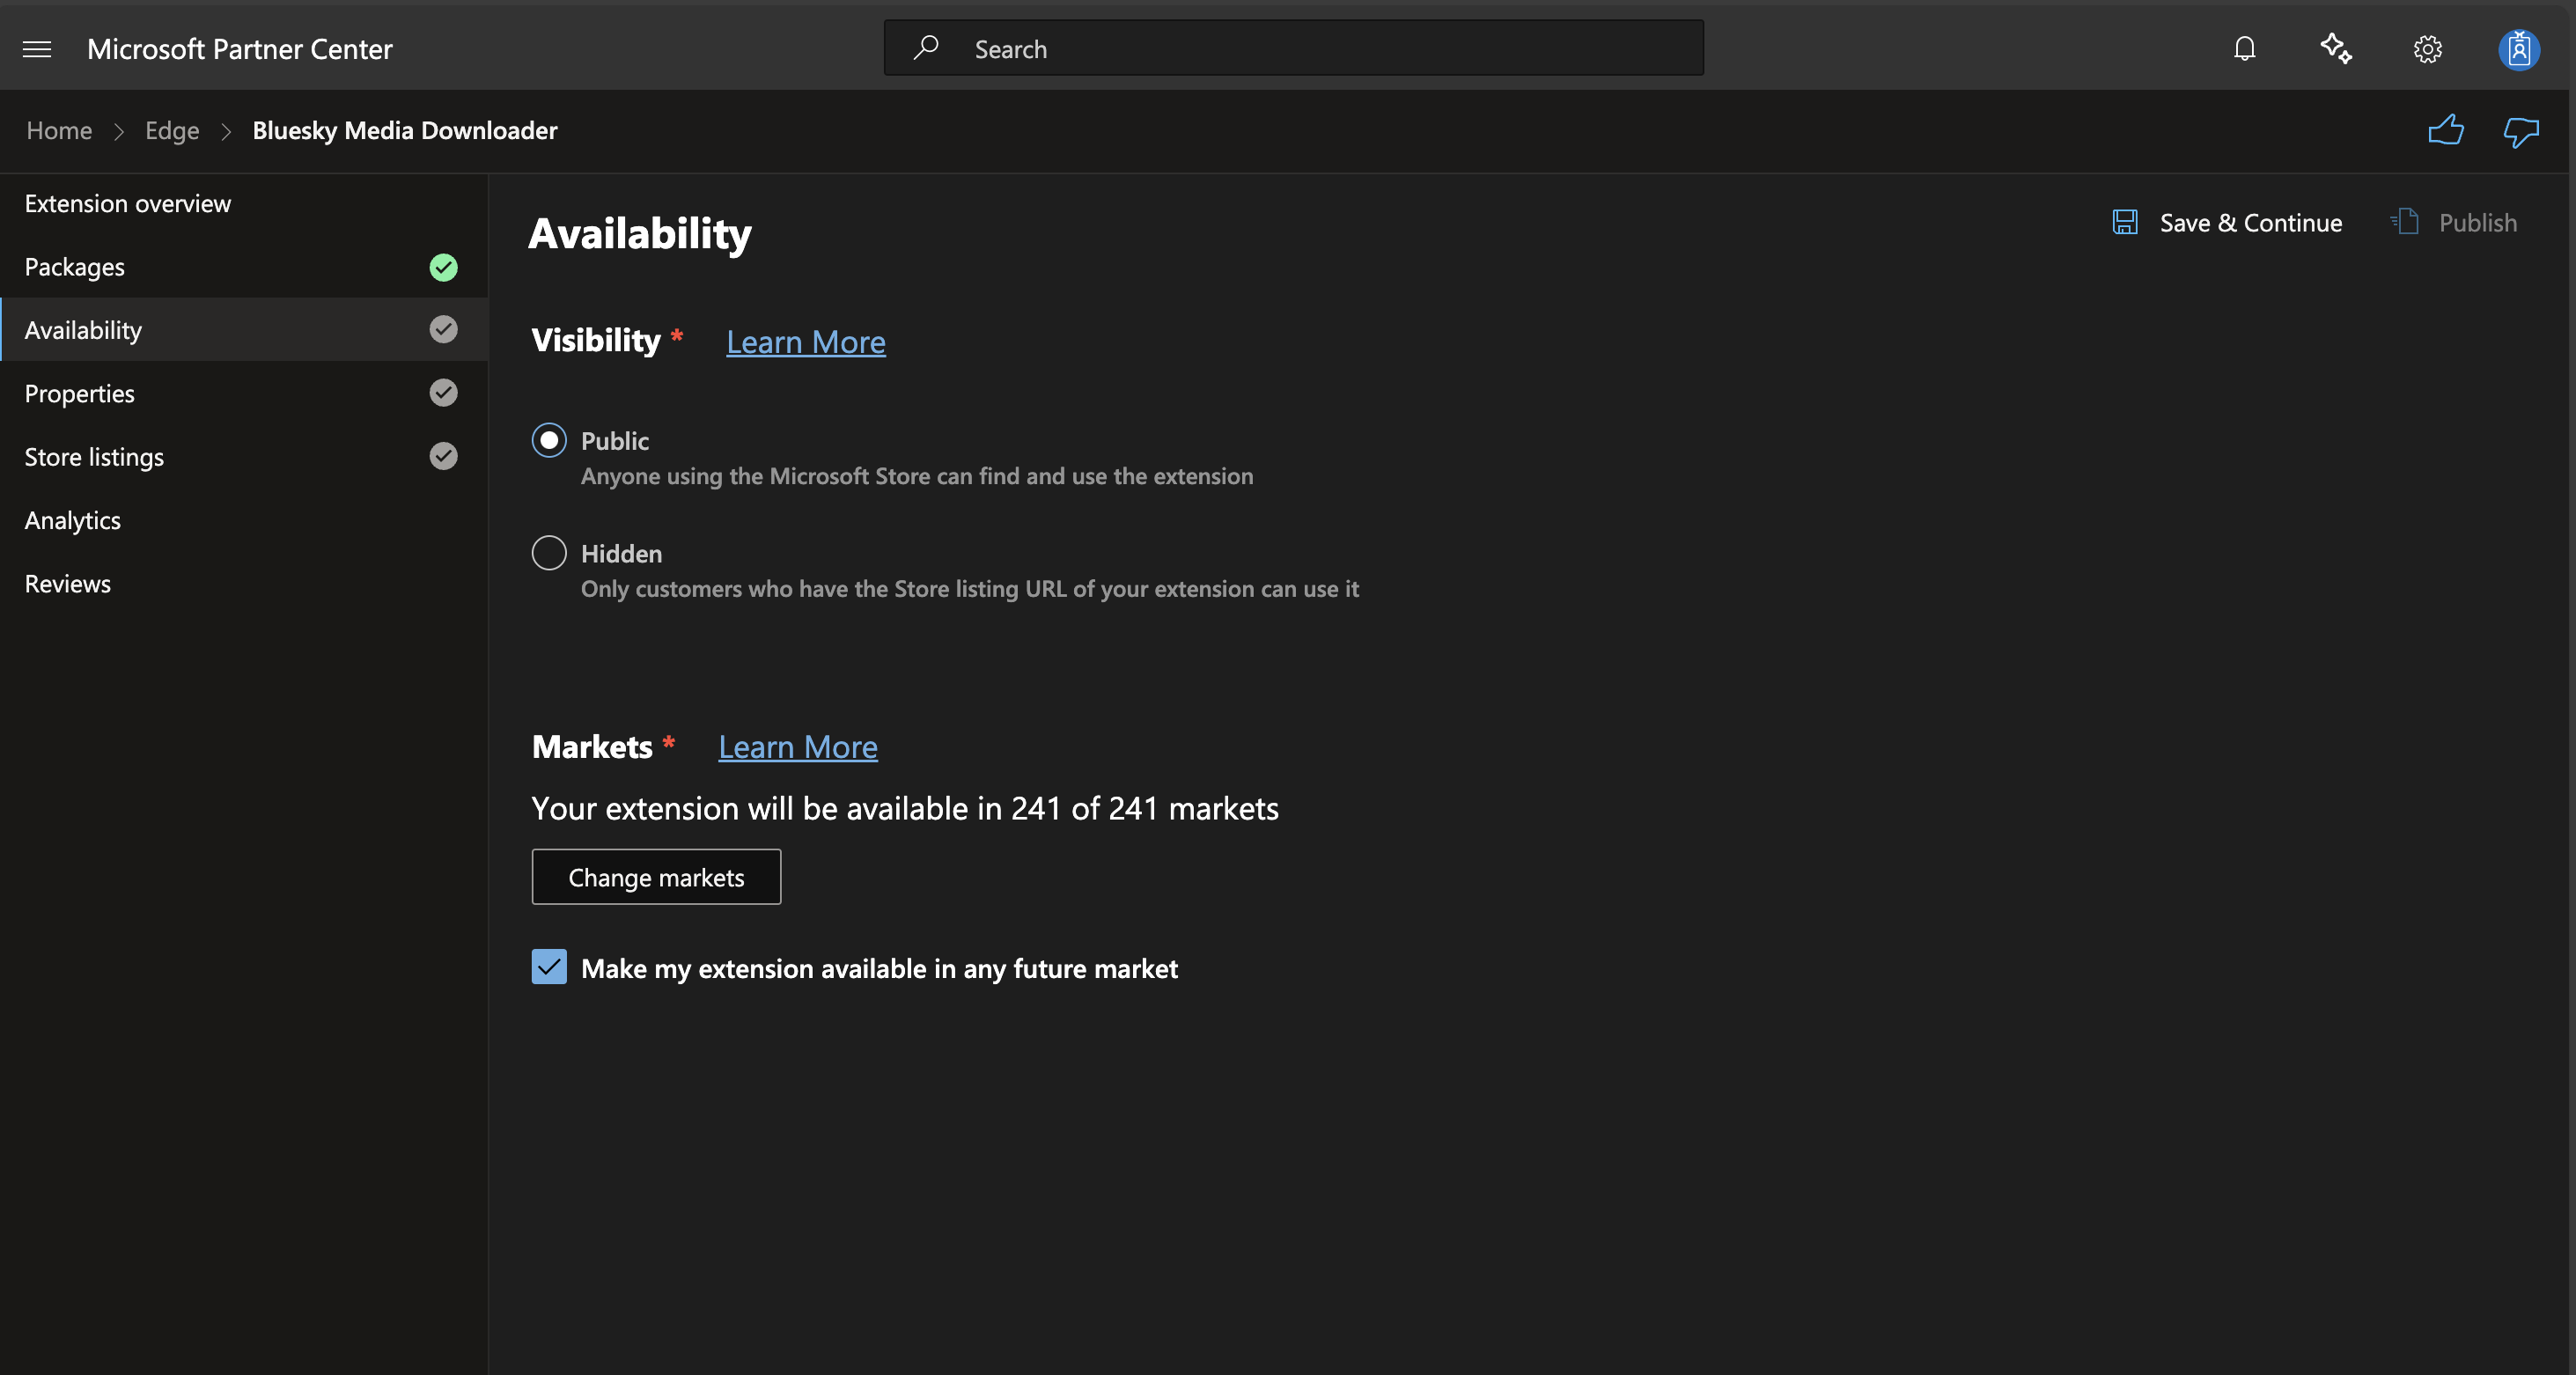This screenshot has height=1375, width=2576.
Task: Give positive feedback with thumbs up icon
Action: pyautogui.click(x=2445, y=130)
